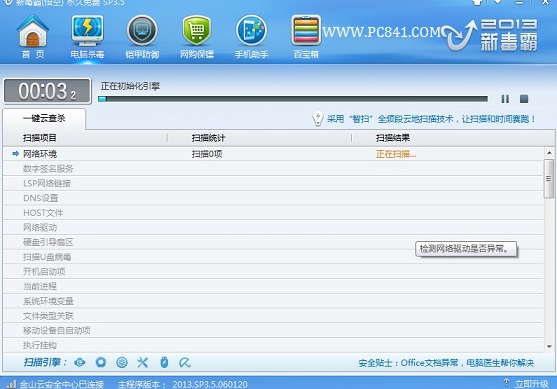Click the blue arrow beside 网络环境
The image size is (557, 389).
15,154
